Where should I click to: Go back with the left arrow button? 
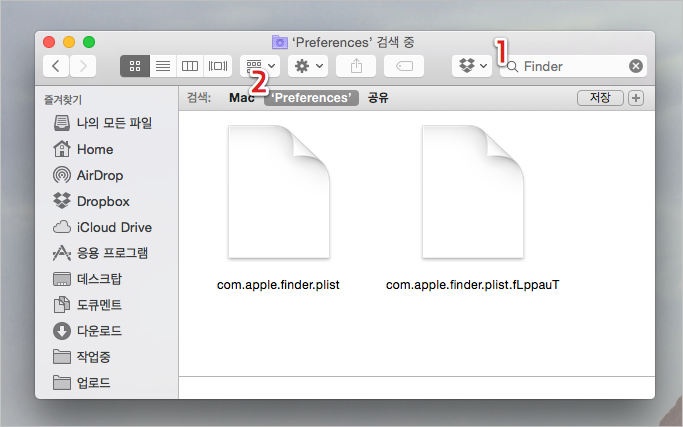tap(56, 66)
